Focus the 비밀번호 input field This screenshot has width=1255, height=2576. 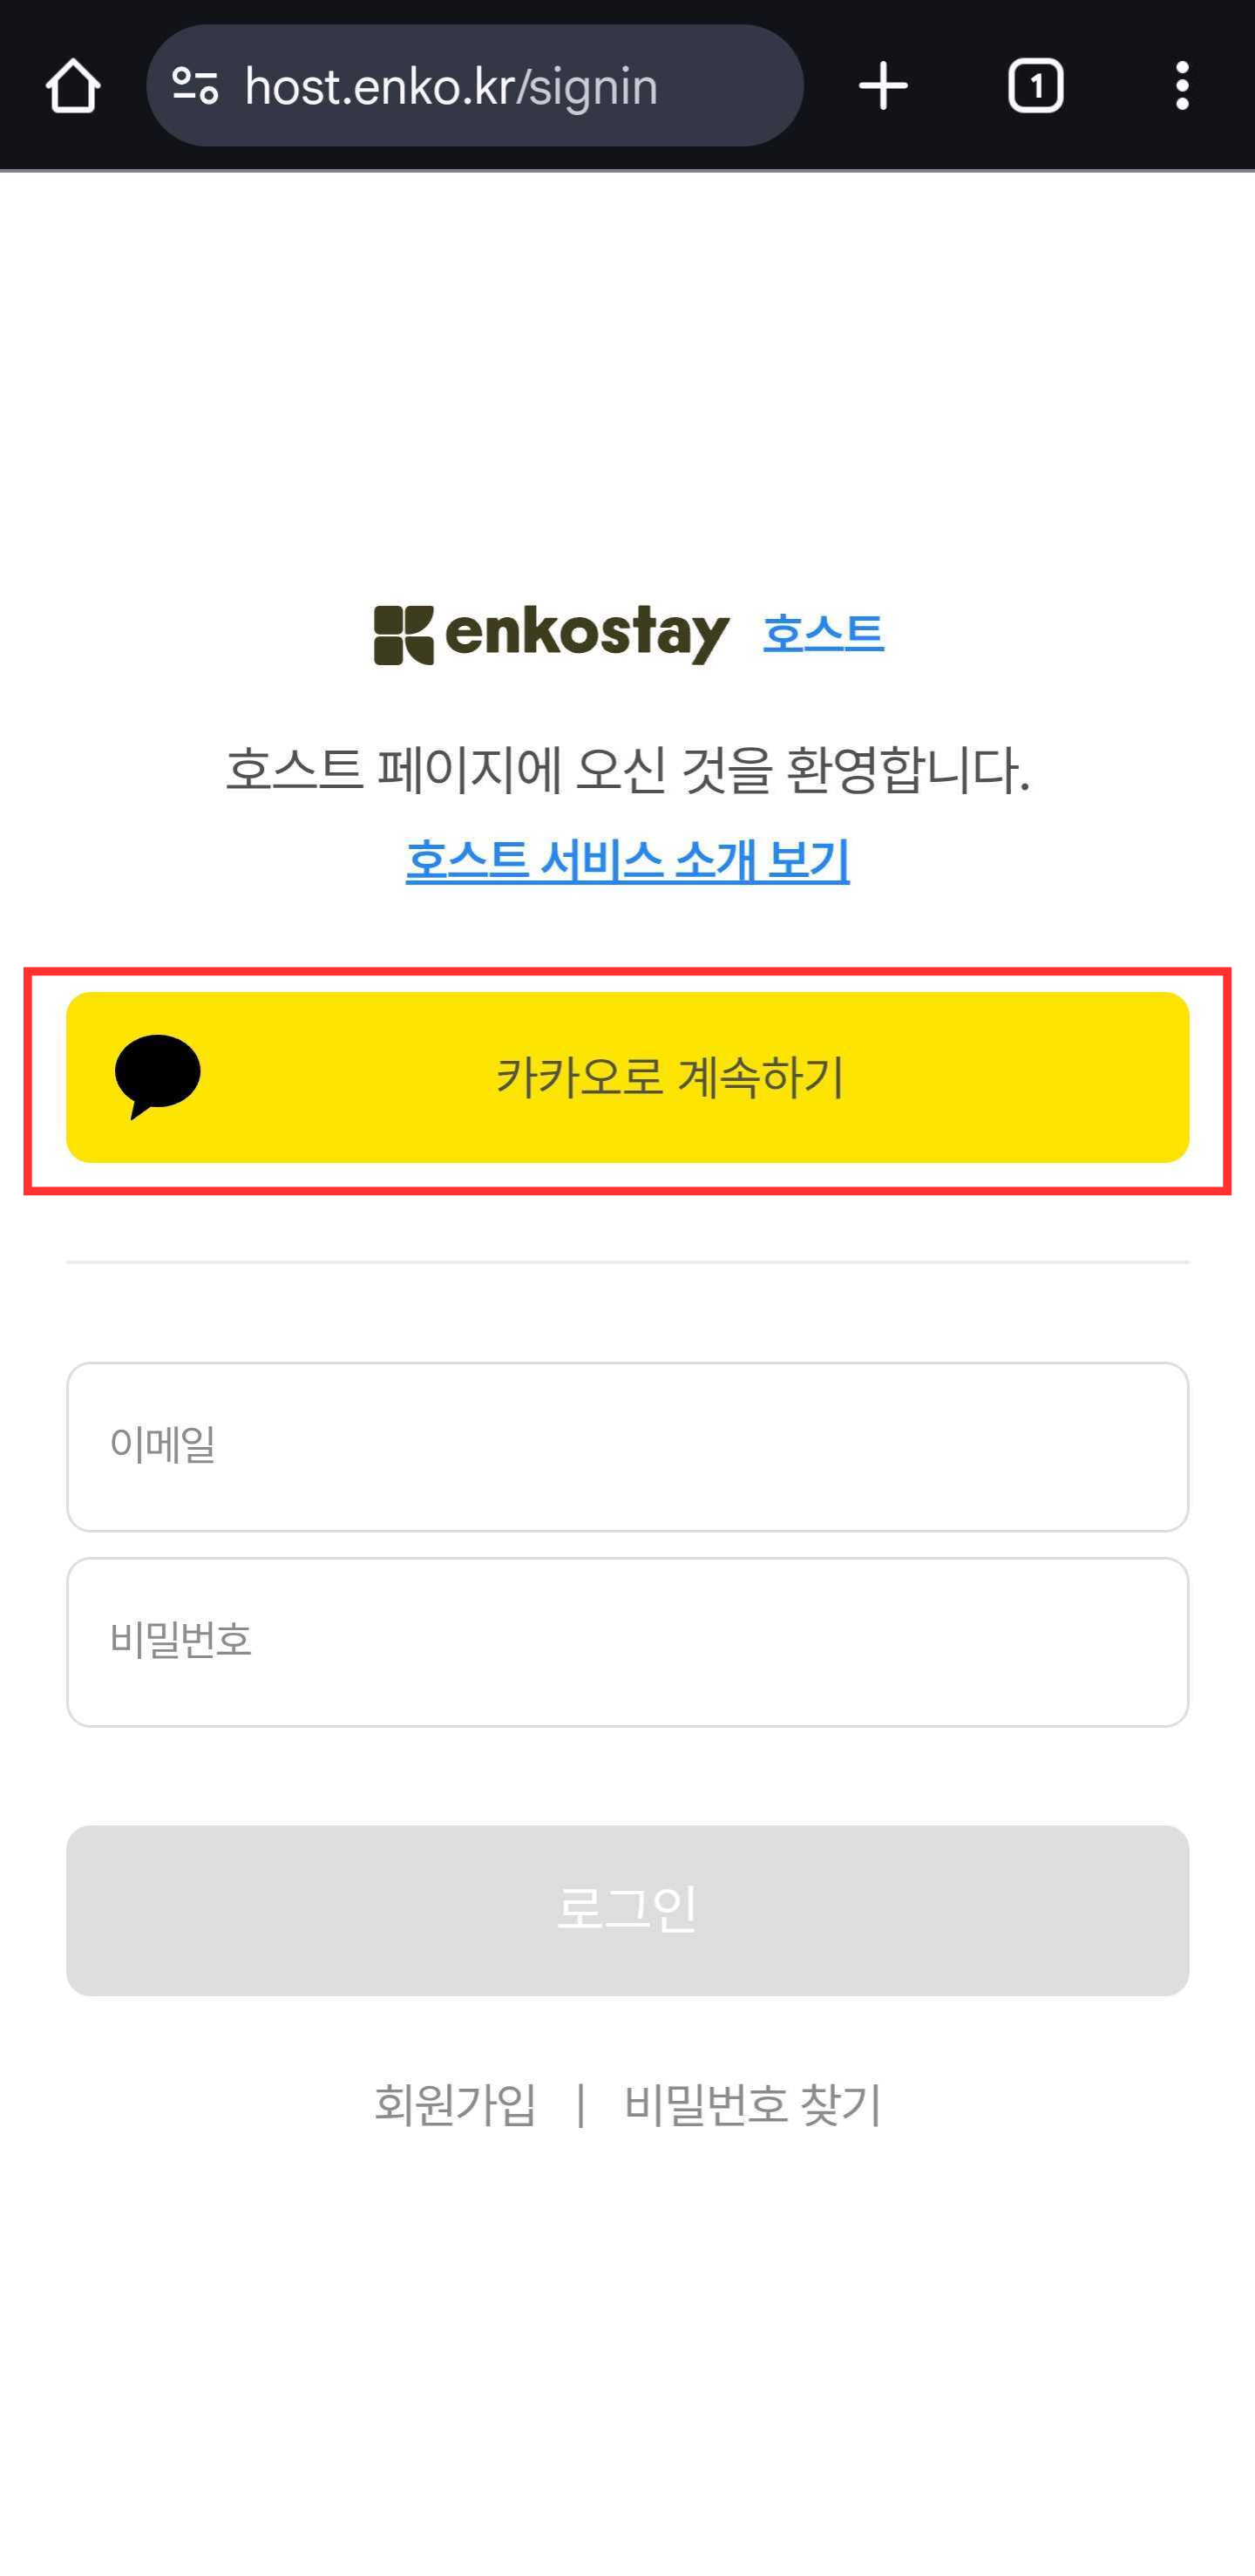pos(627,1641)
